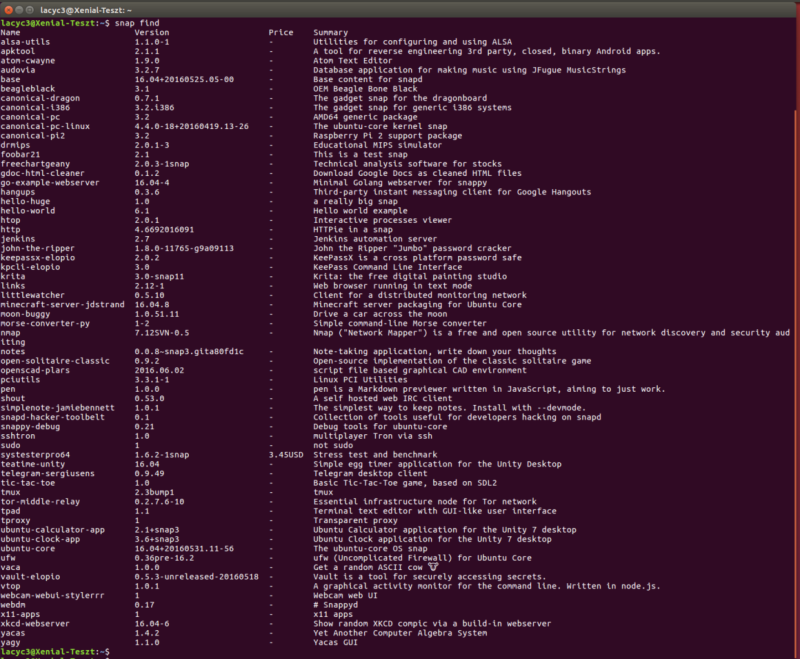Click the 'gdoc-html-cleaner' package name
Screen dimensions: 800x659
[x=42, y=173]
